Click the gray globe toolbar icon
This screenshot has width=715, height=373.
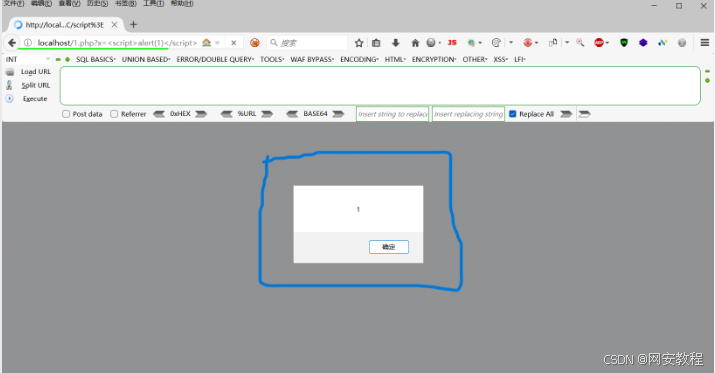tap(431, 43)
